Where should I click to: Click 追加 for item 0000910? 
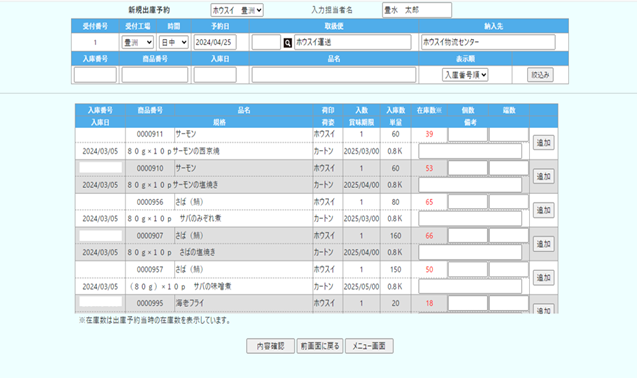(x=544, y=176)
